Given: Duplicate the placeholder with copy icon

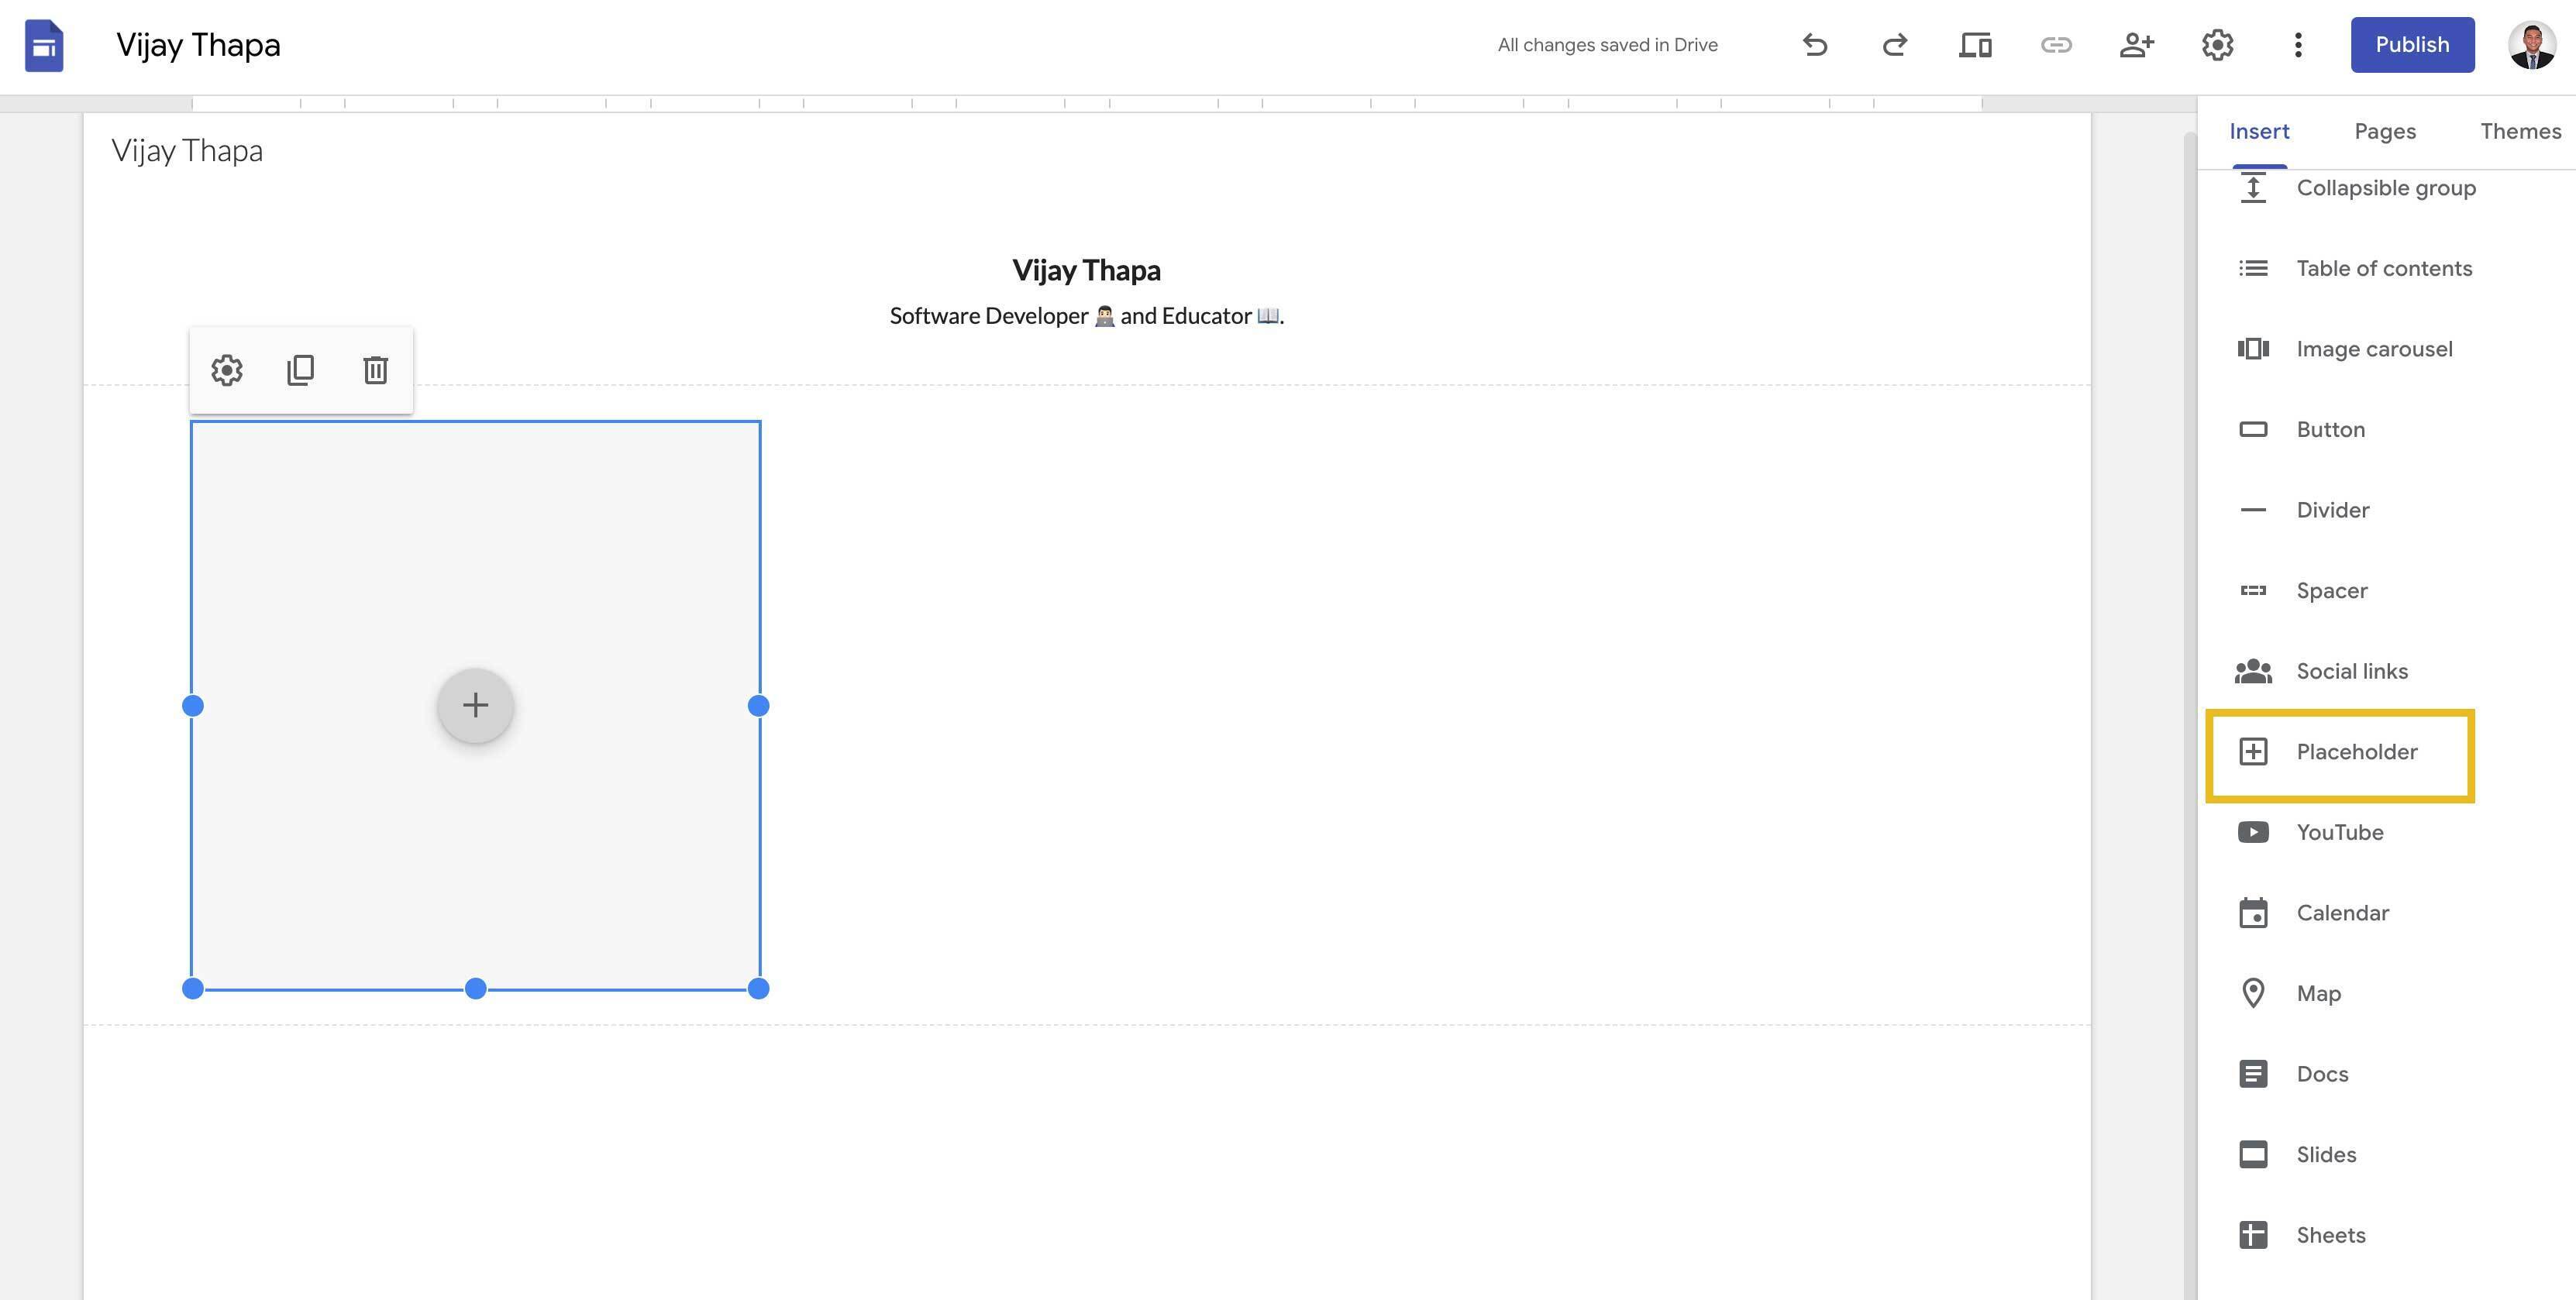Looking at the screenshot, I should point(301,370).
